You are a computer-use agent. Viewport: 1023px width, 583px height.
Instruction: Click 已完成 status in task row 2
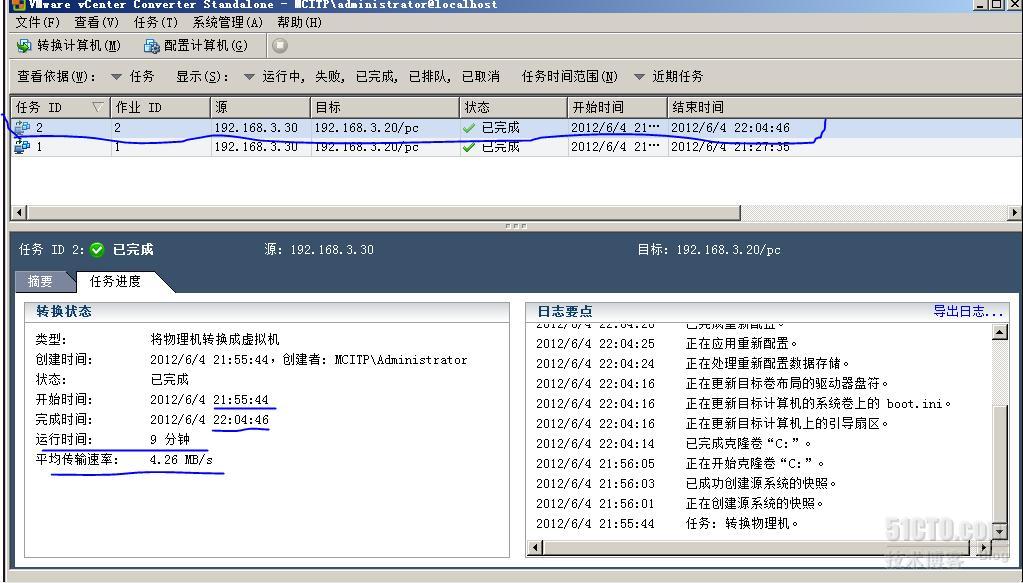pyautogui.click(x=500, y=128)
